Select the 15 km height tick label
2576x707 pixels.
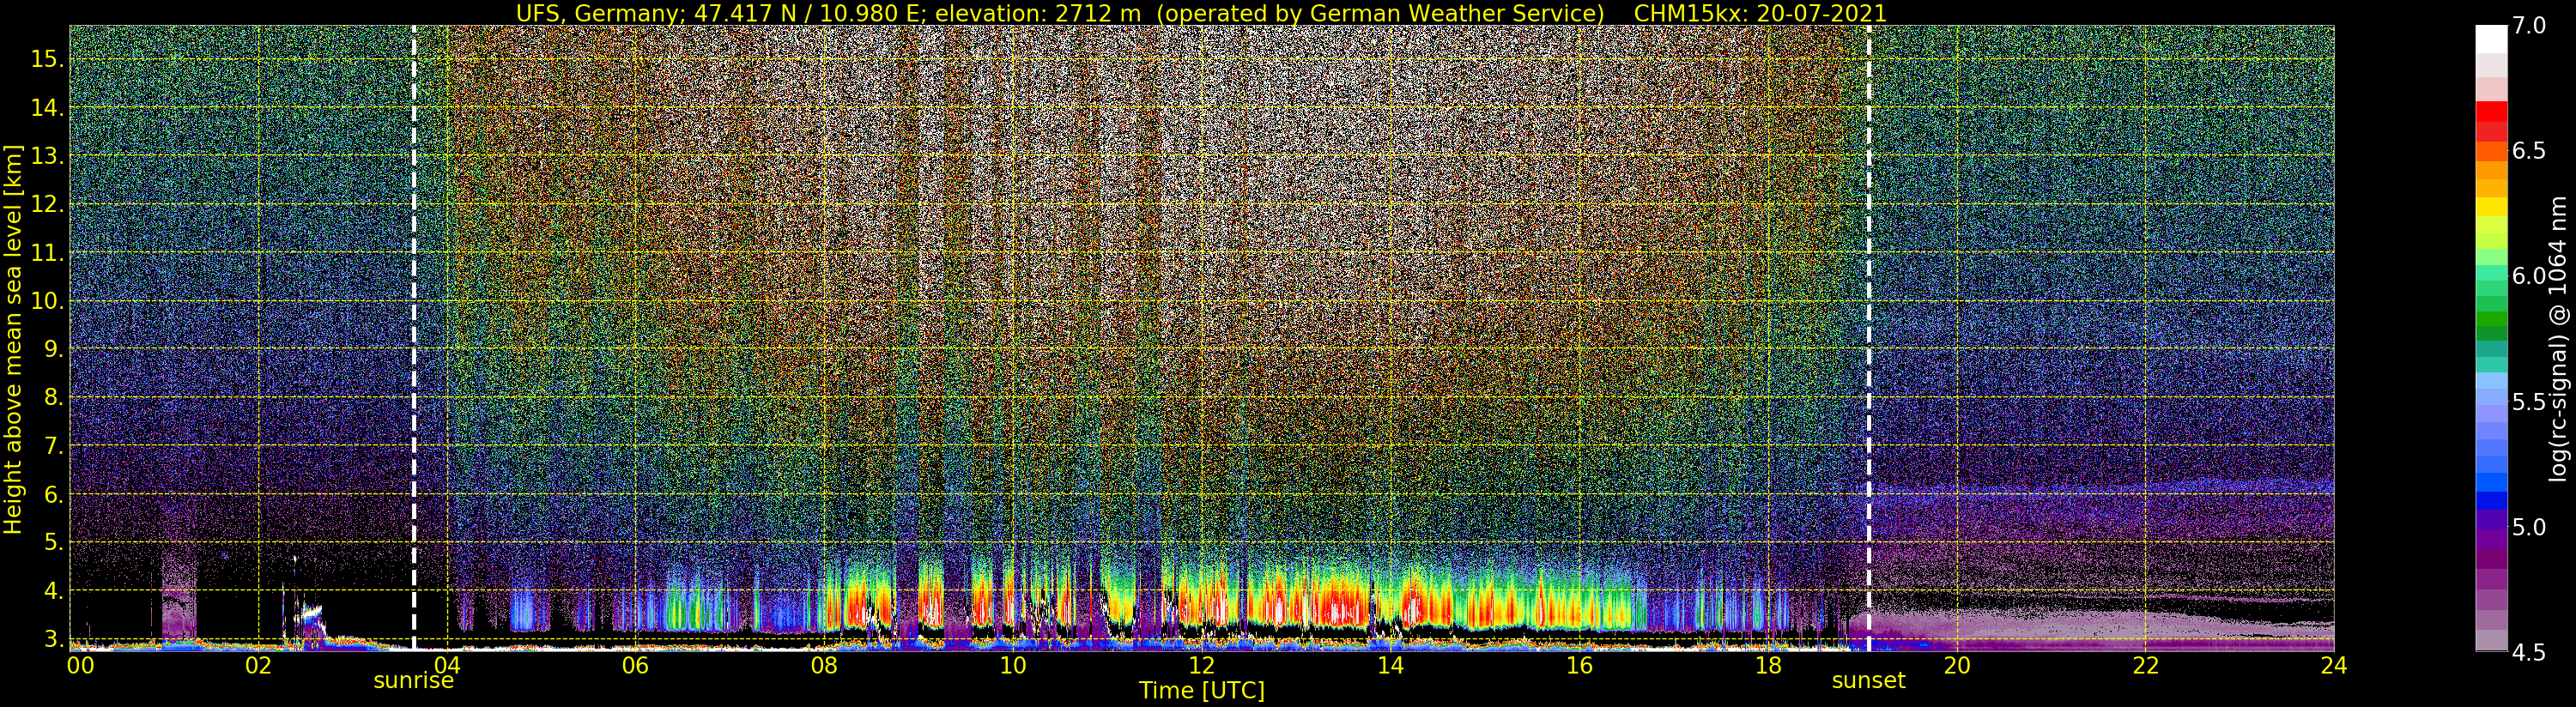click(46, 59)
